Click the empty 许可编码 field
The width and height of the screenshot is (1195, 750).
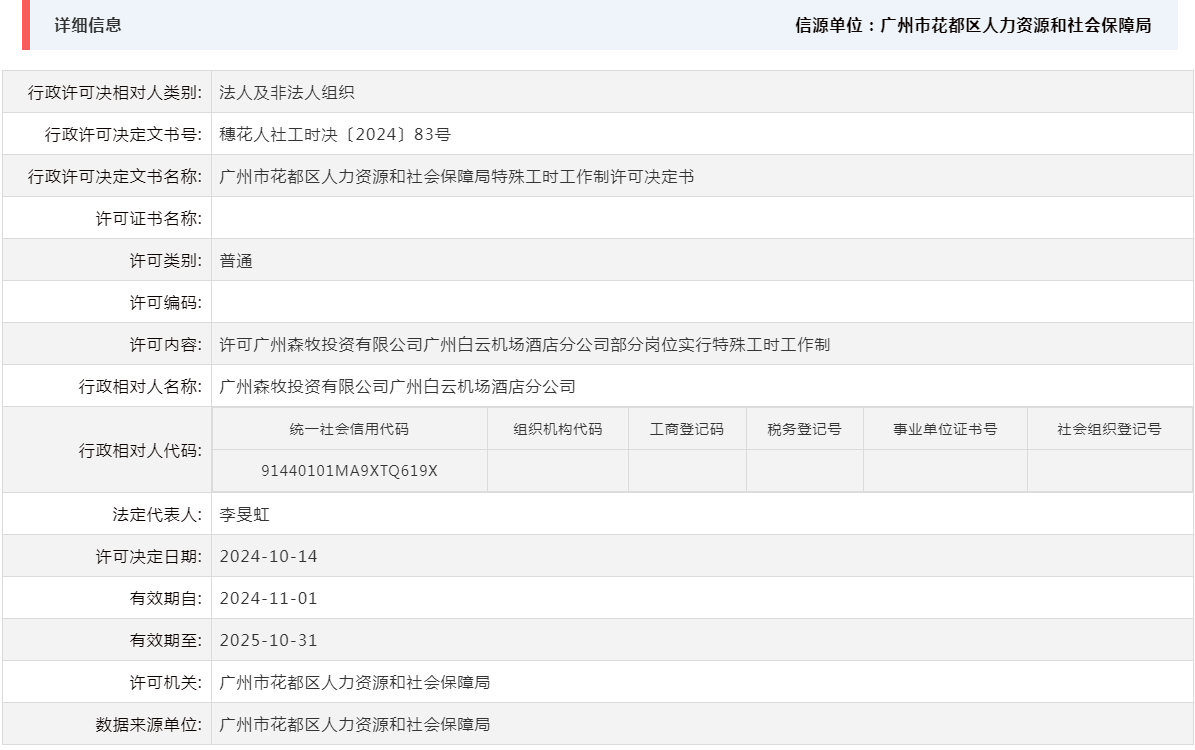(400, 301)
